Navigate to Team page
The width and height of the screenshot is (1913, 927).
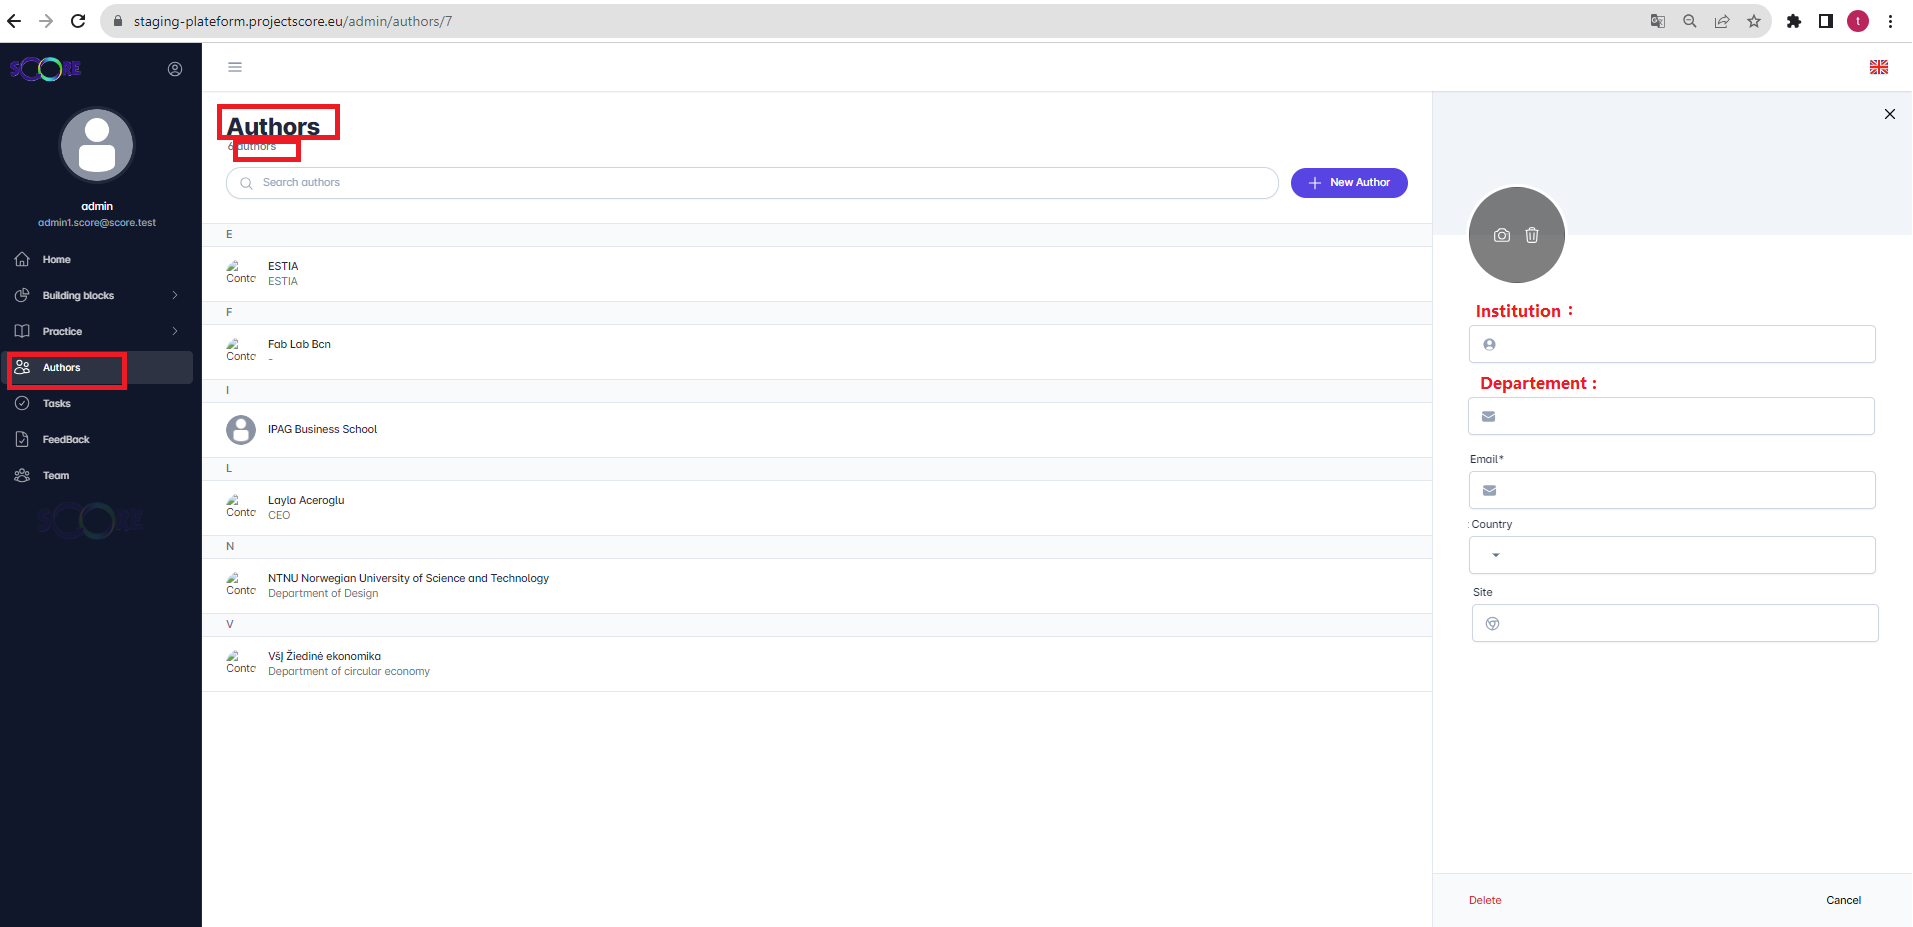pos(56,475)
